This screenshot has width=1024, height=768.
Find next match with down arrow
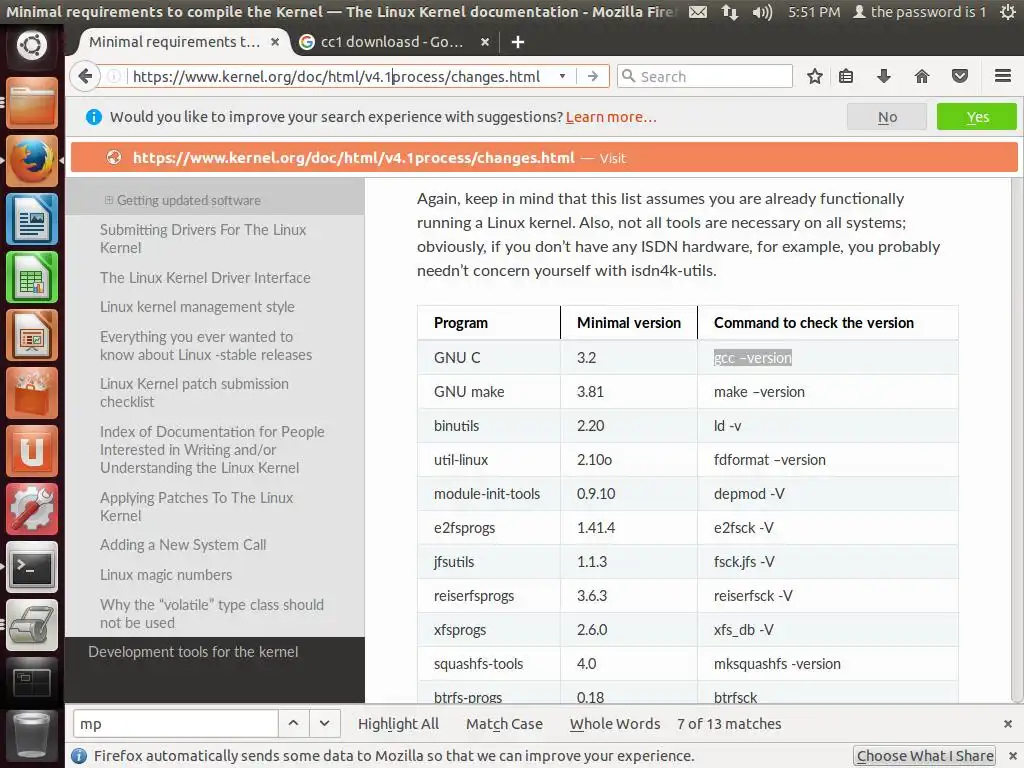pyautogui.click(x=325, y=724)
